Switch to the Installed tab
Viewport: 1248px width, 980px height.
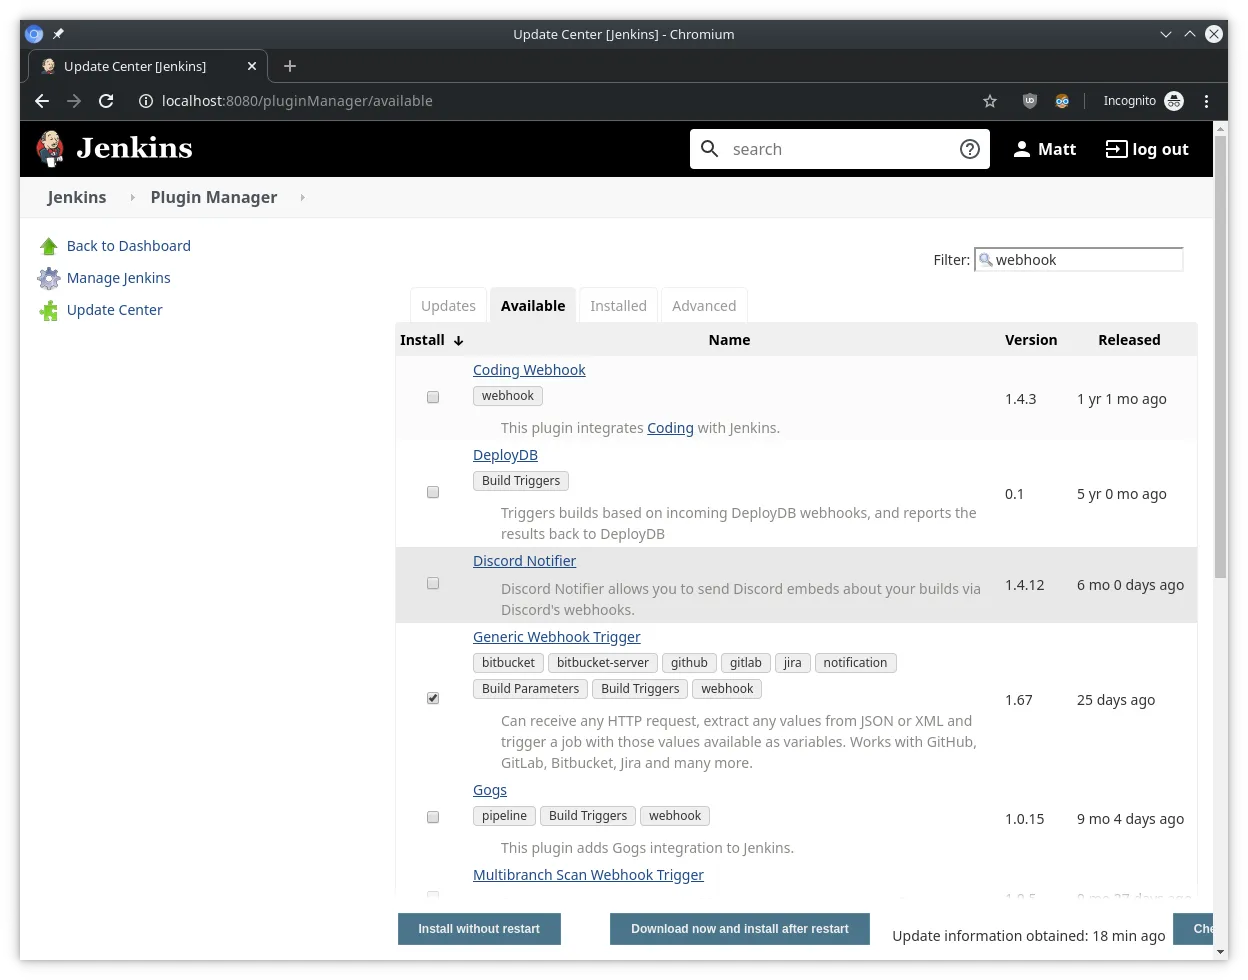click(x=618, y=305)
